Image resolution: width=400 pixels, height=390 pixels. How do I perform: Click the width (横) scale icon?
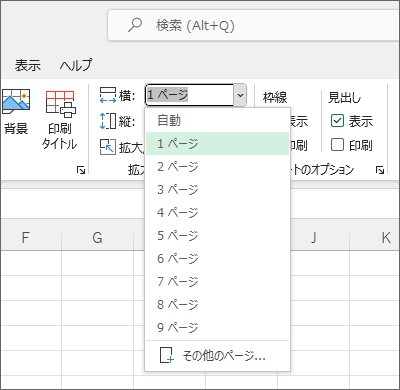[x=108, y=95]
